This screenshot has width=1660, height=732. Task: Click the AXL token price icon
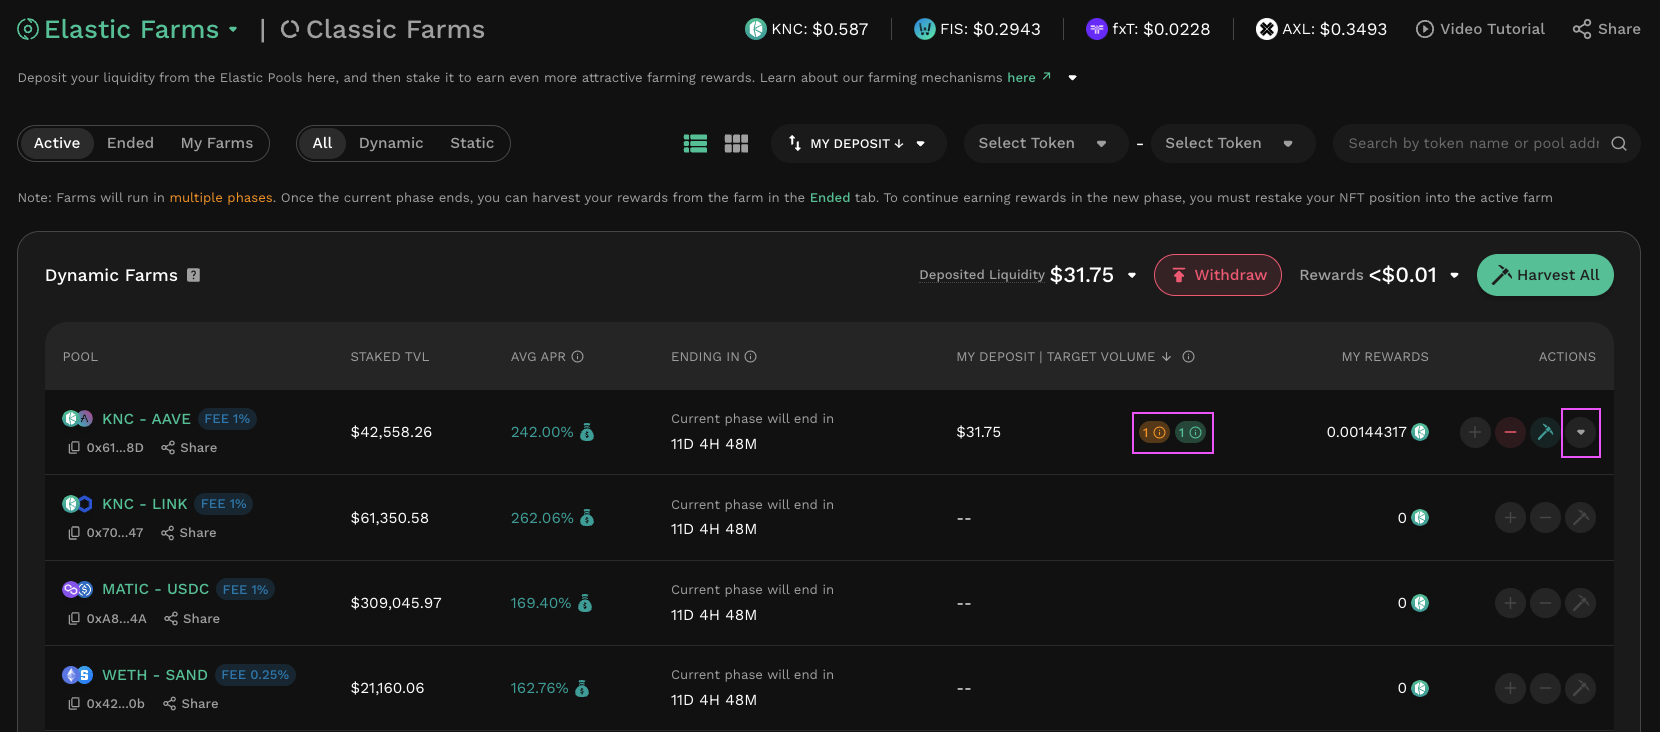pyautogui.click(x=1267, y=29)
